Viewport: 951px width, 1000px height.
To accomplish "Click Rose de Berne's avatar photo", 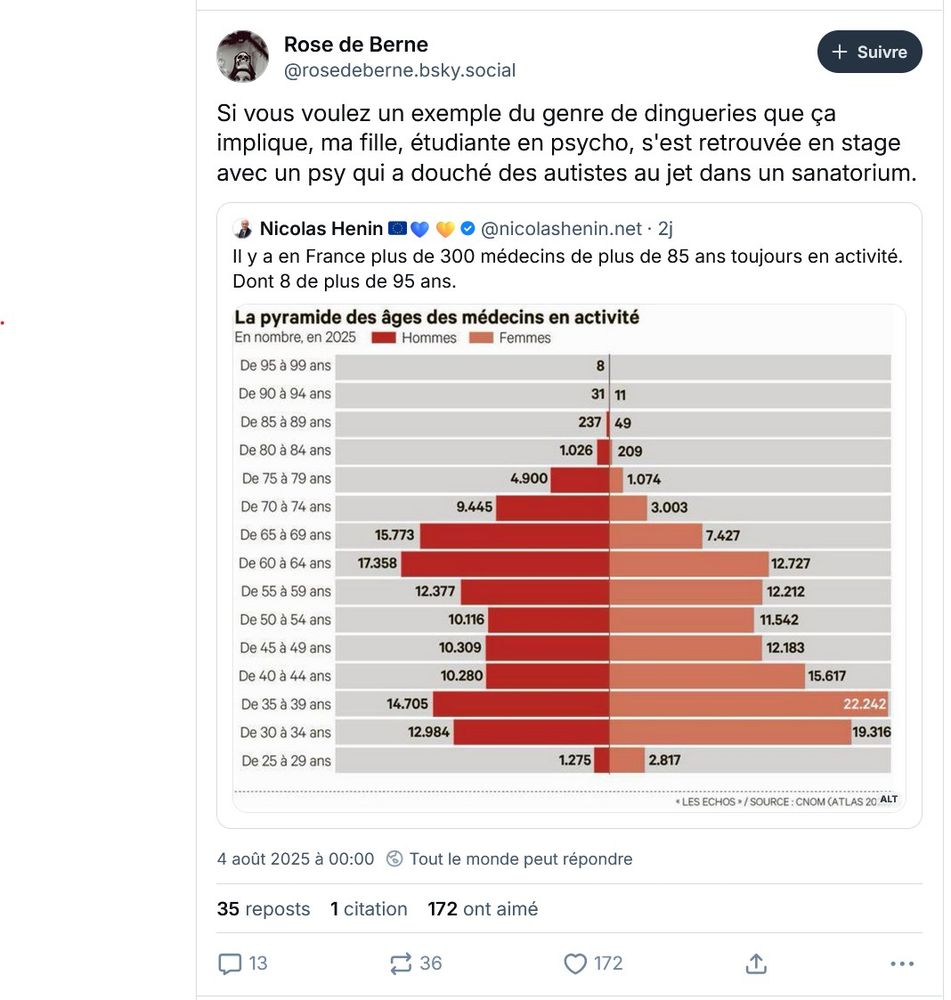I will (x=242, y=55).
